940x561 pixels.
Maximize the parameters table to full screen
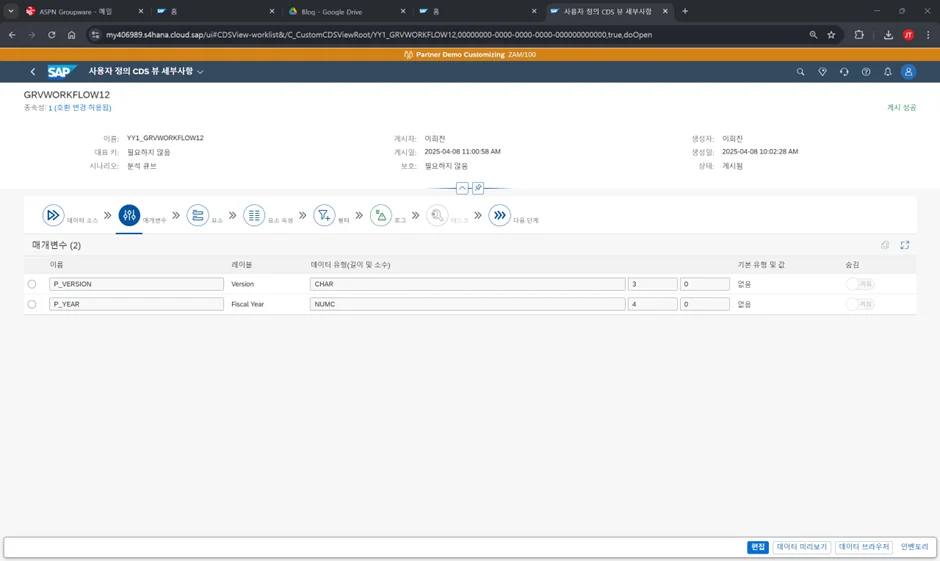coord(904,245)
